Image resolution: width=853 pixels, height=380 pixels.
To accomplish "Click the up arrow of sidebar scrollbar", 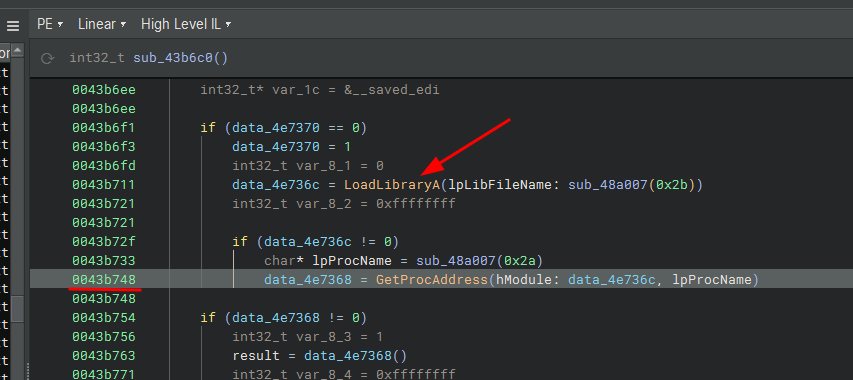I will click(17, 51).
